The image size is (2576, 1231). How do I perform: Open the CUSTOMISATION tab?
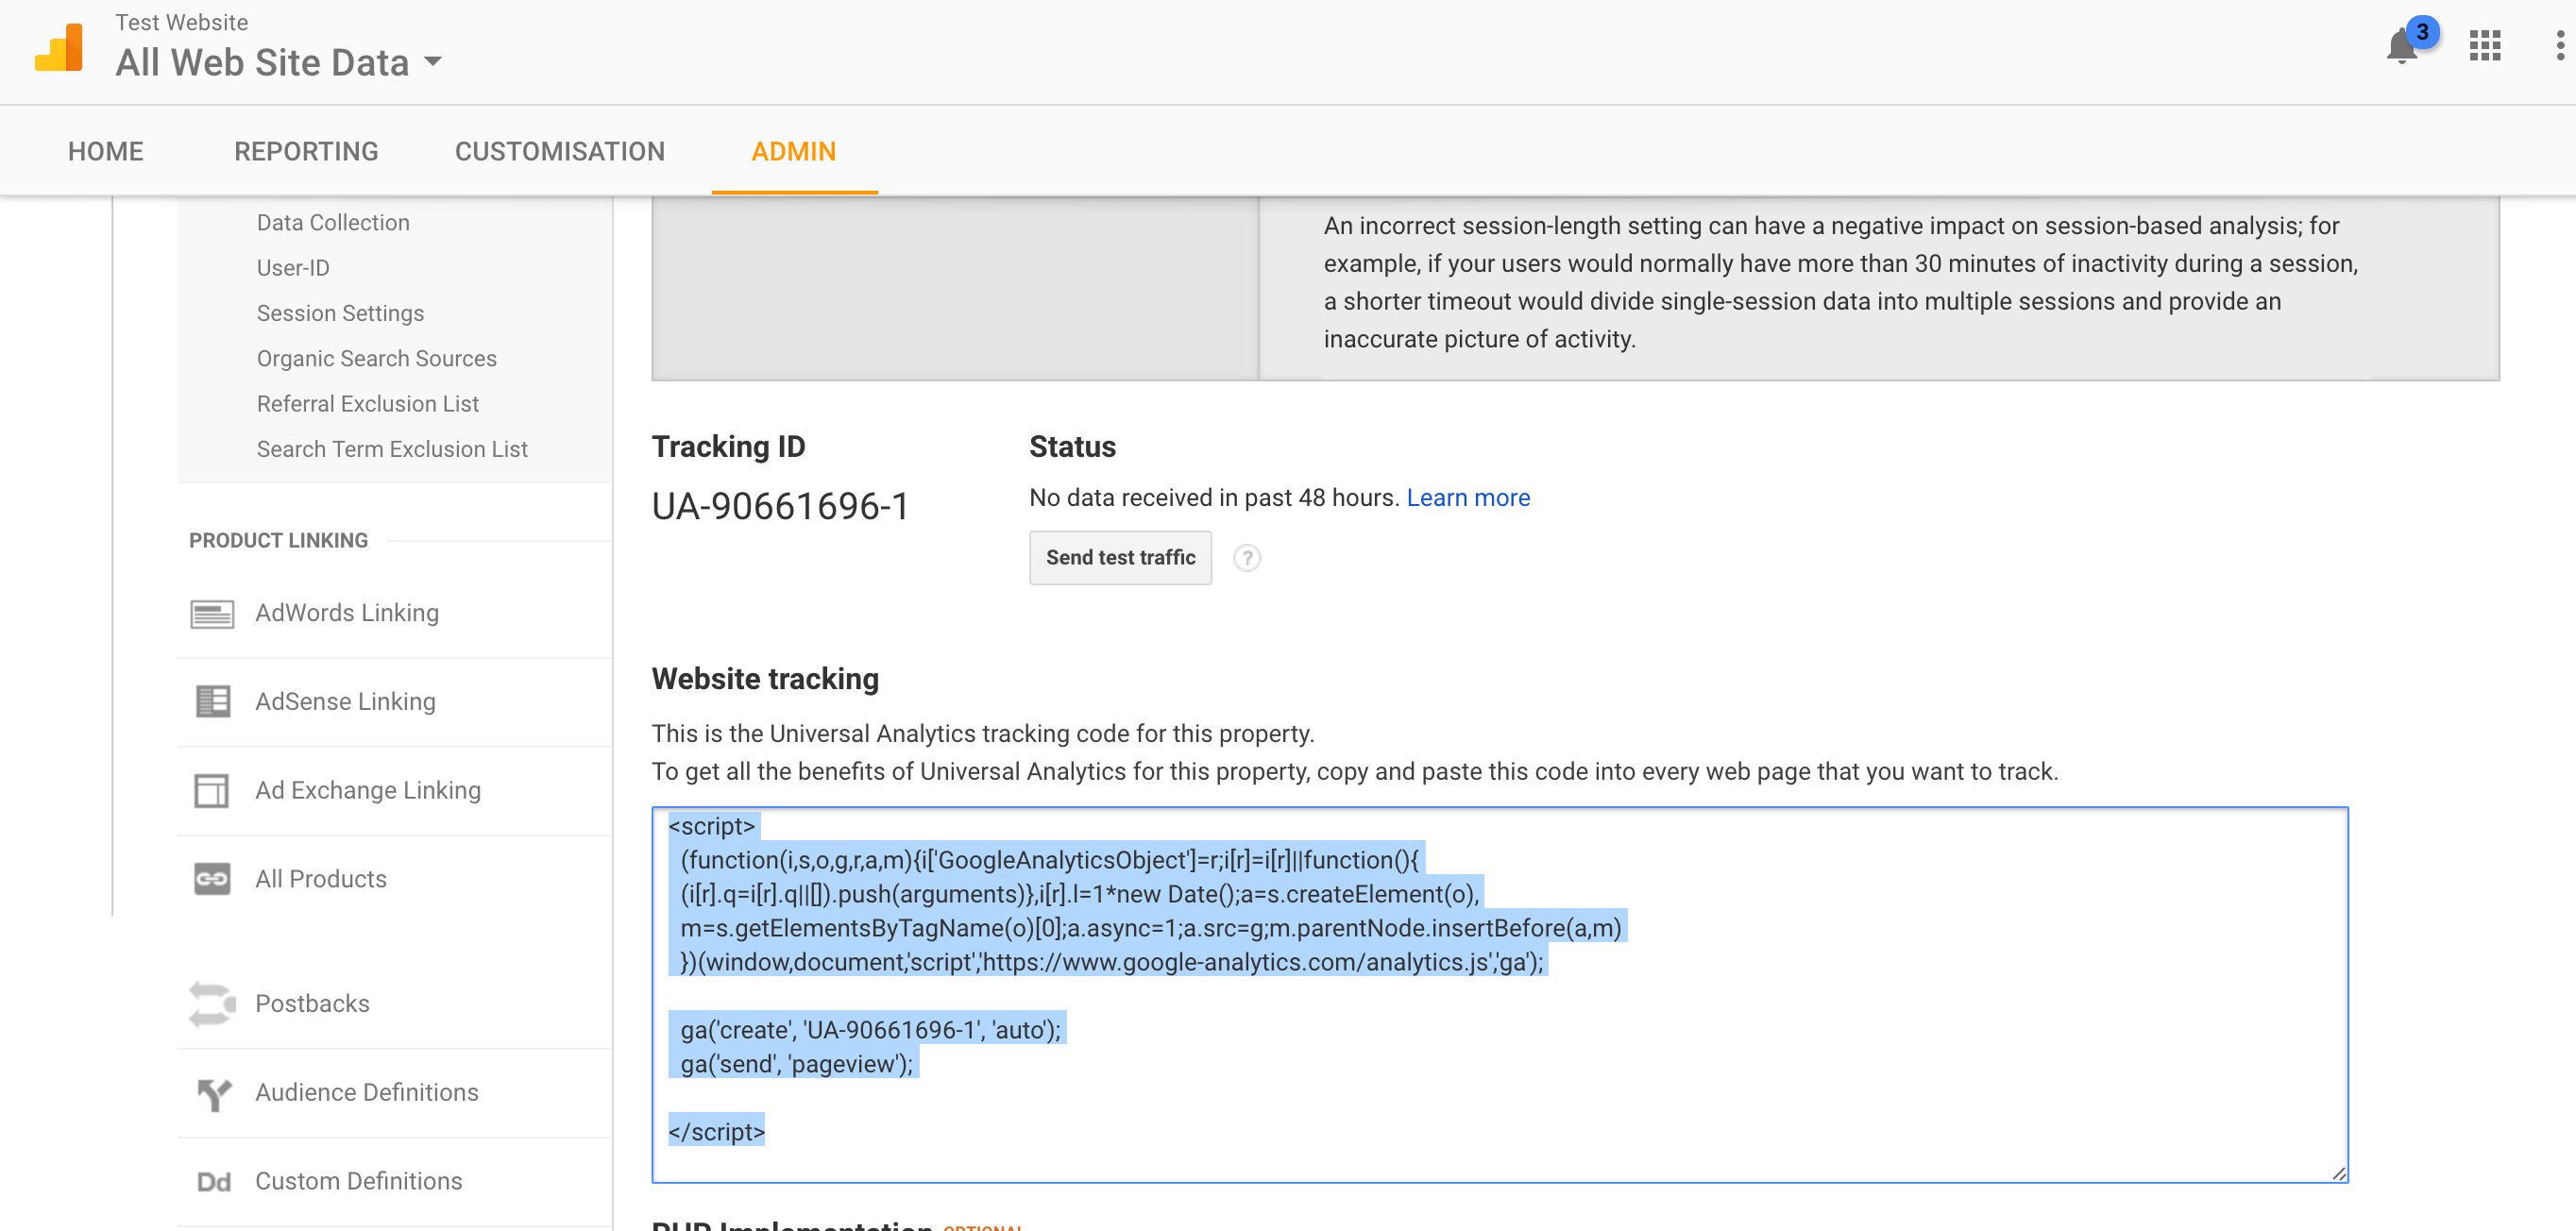pos(560,151)
